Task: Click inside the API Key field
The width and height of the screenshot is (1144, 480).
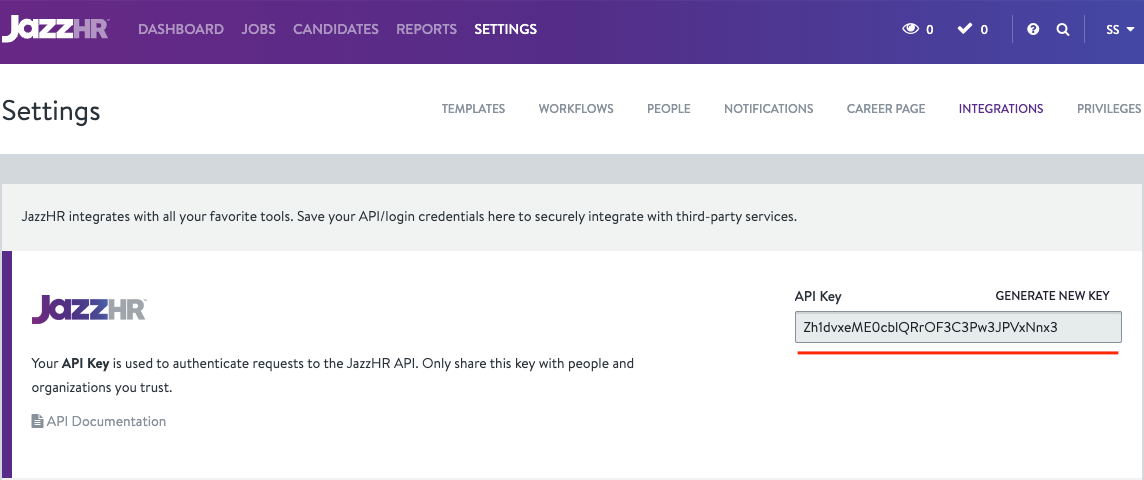Action: (958, 328)
